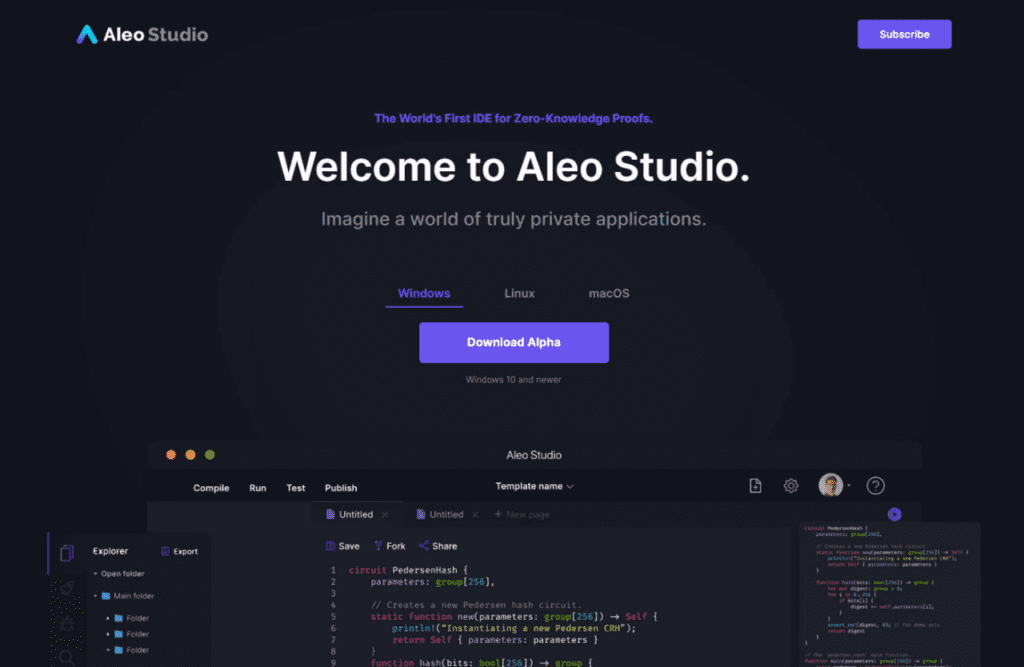Collapse the Main folder tree item
This screenshot has height=667, width=1024.
click(96, 596)
